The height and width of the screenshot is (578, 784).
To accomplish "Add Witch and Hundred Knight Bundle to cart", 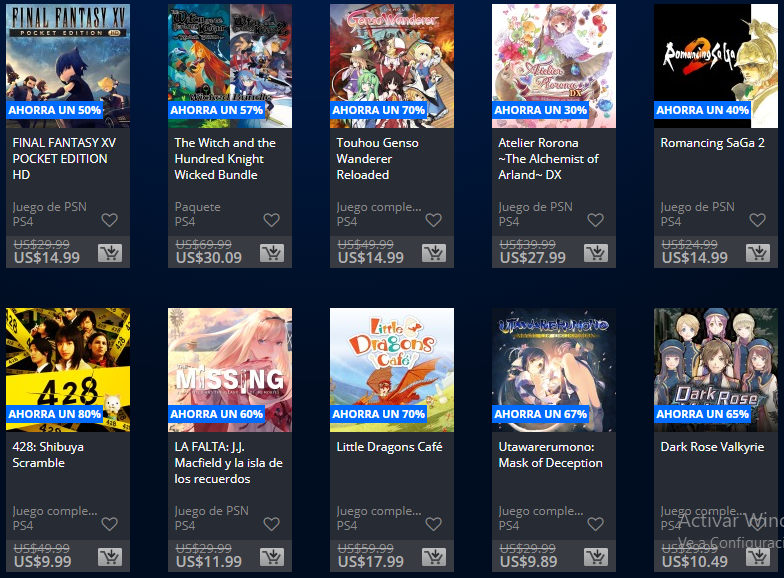I will 272,253.
